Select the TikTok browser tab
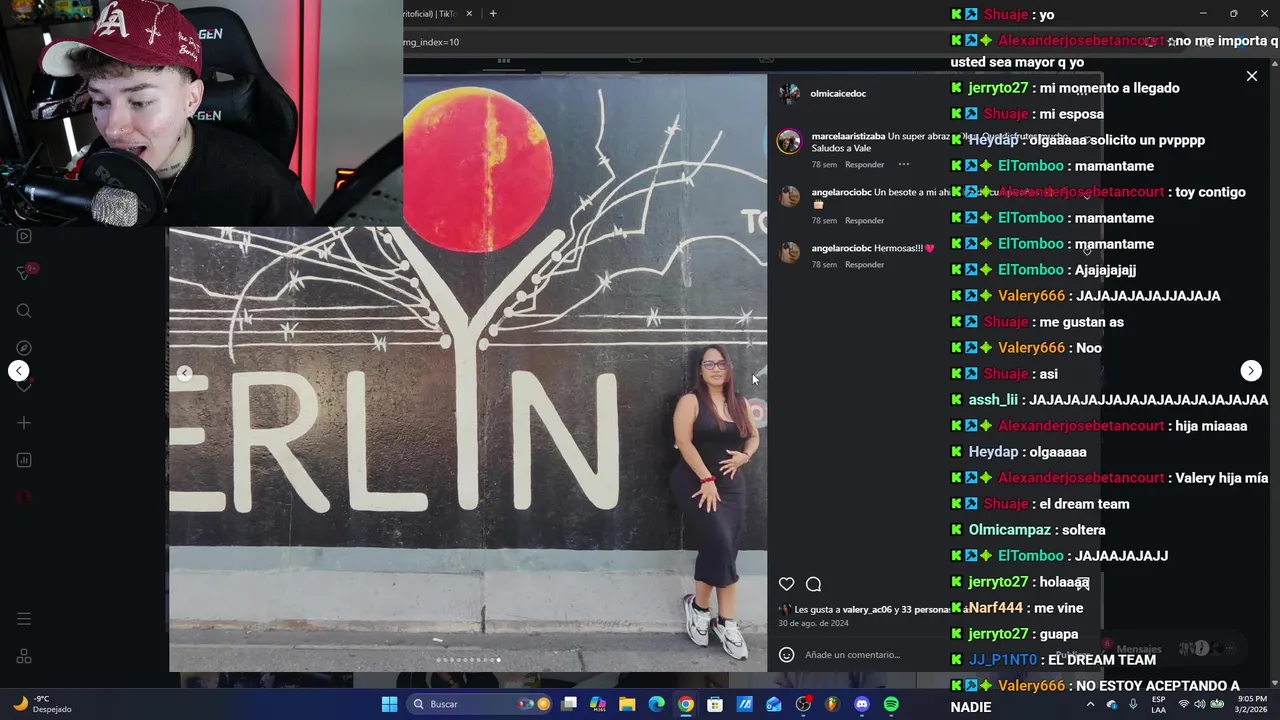 click(x=430, y=14)
